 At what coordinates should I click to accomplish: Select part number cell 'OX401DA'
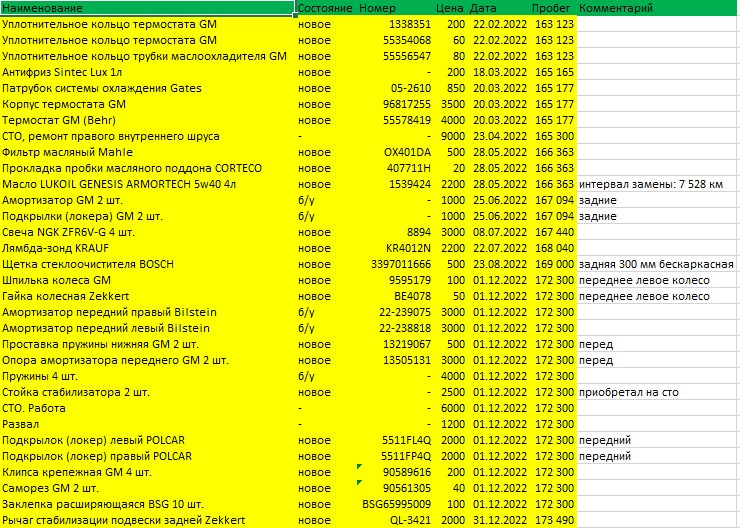(x=395, y=152)
